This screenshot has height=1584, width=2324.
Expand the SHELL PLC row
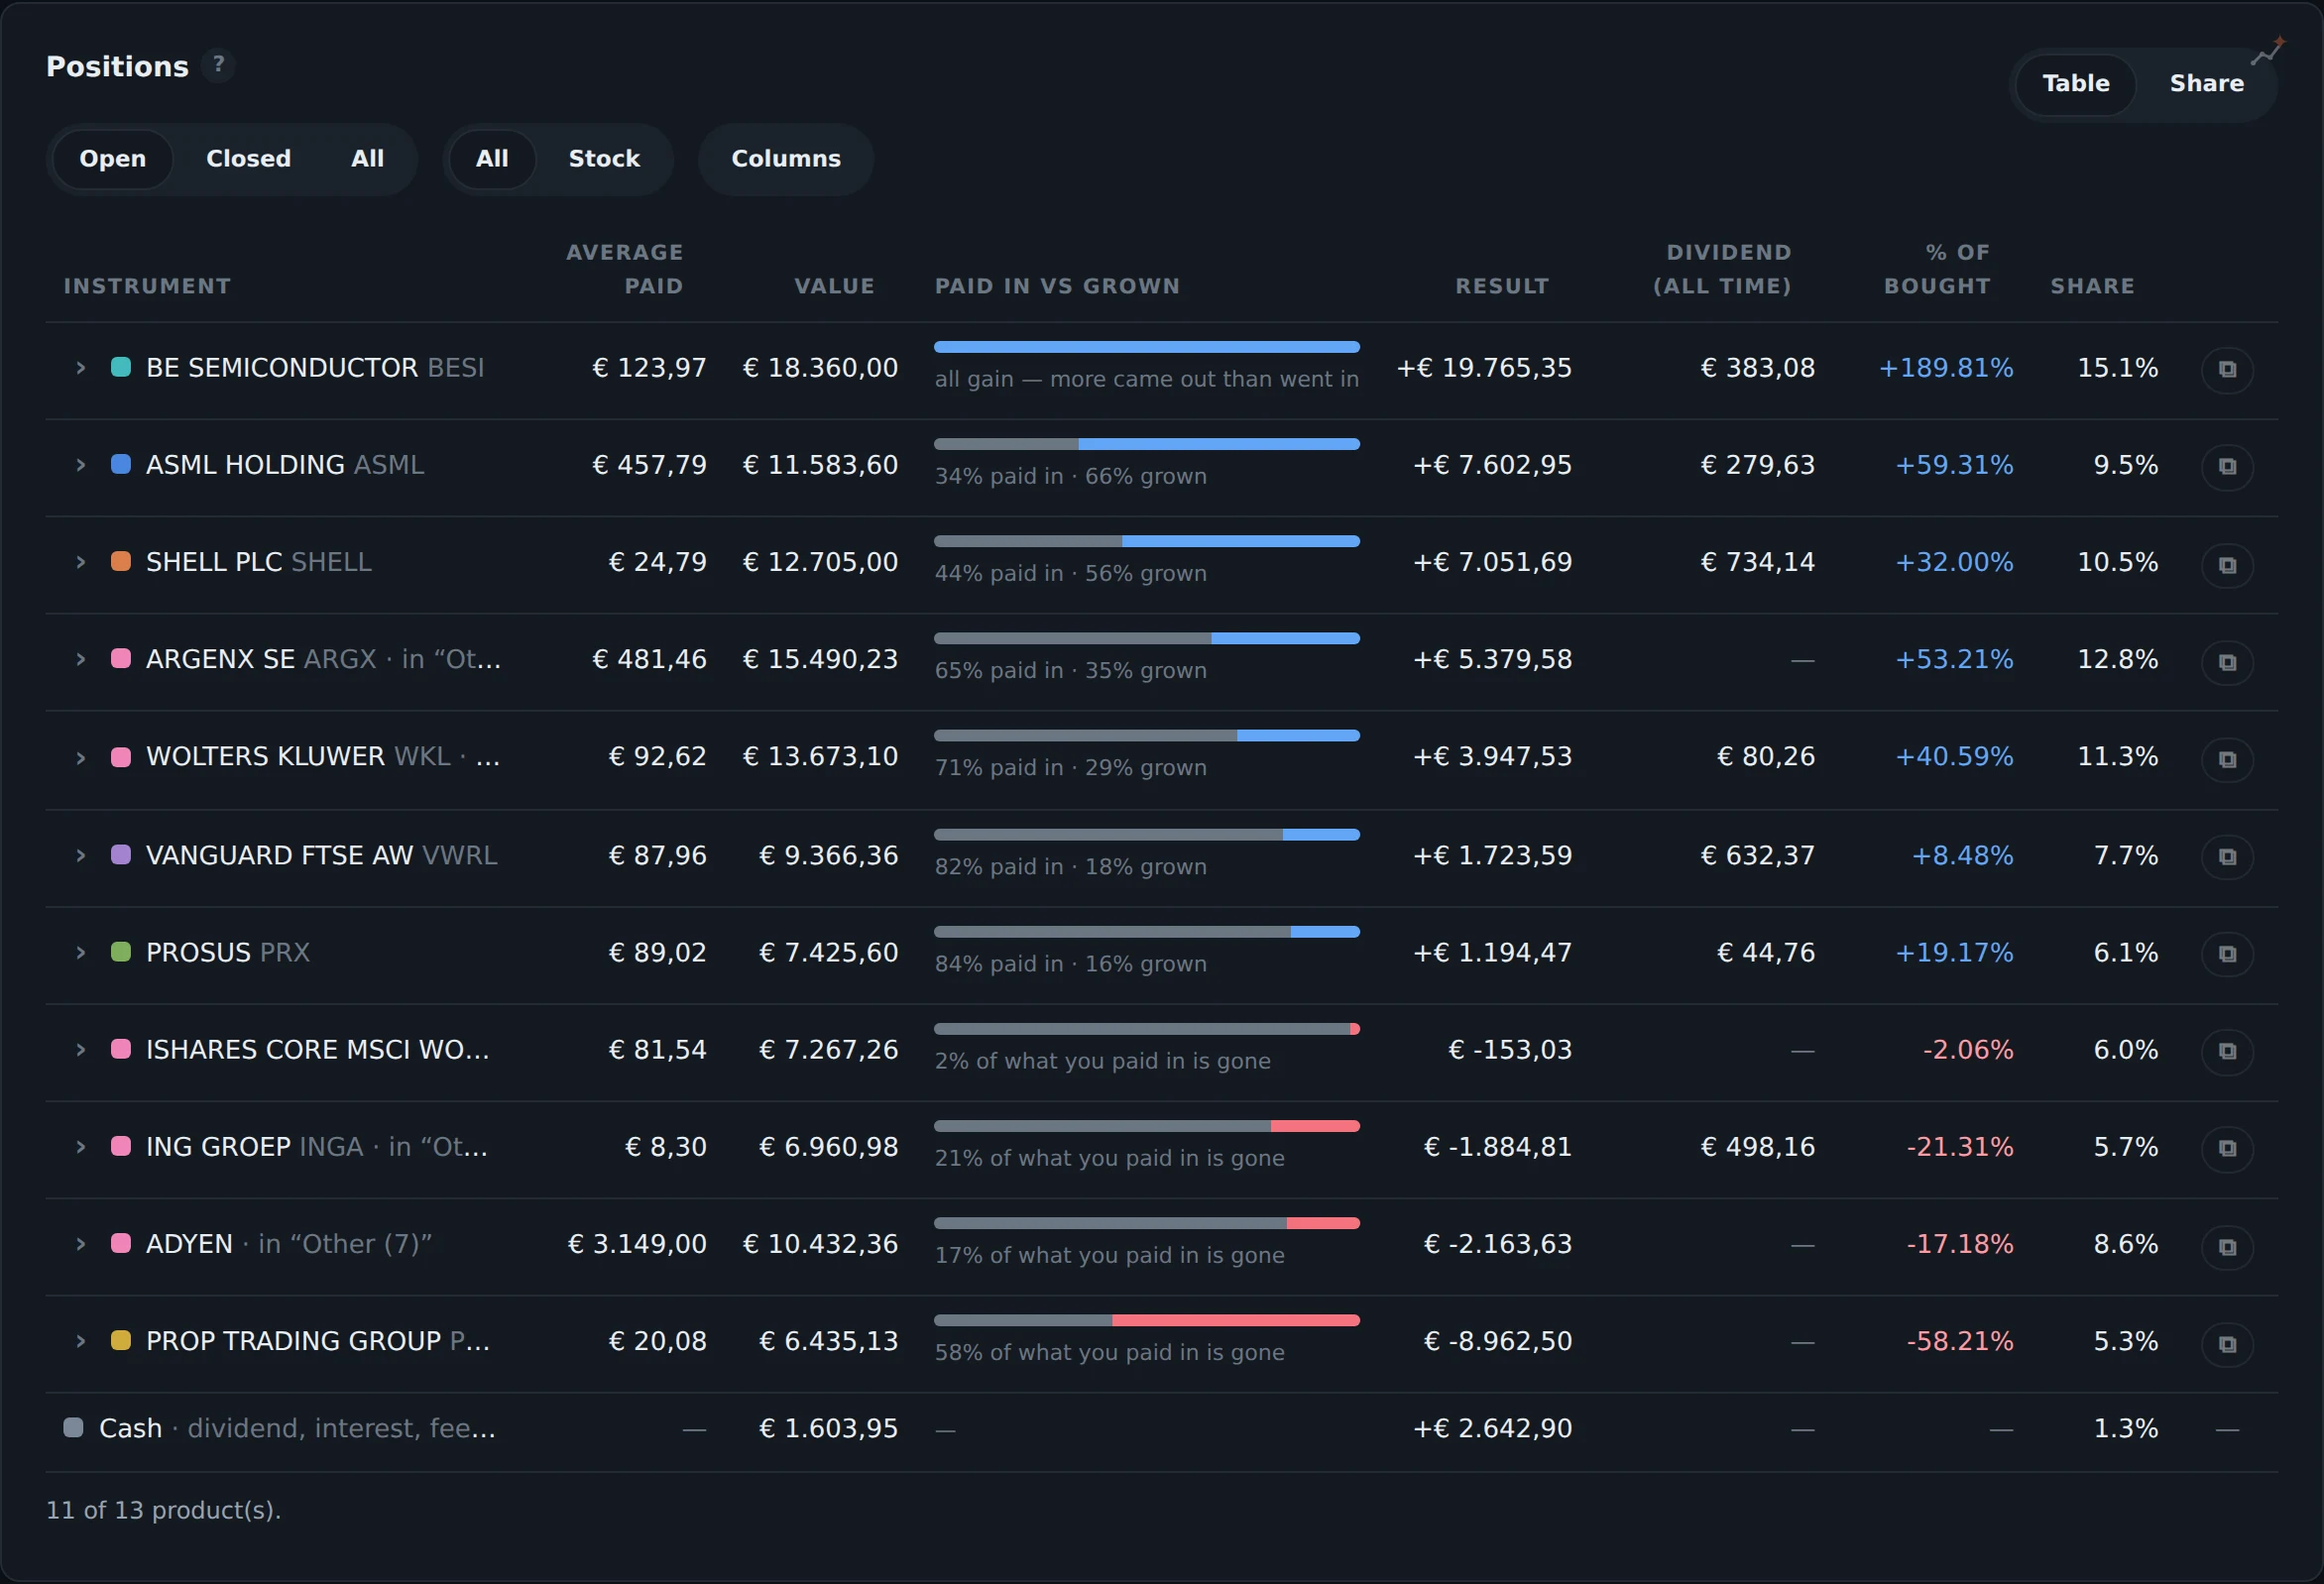point(81,562)
